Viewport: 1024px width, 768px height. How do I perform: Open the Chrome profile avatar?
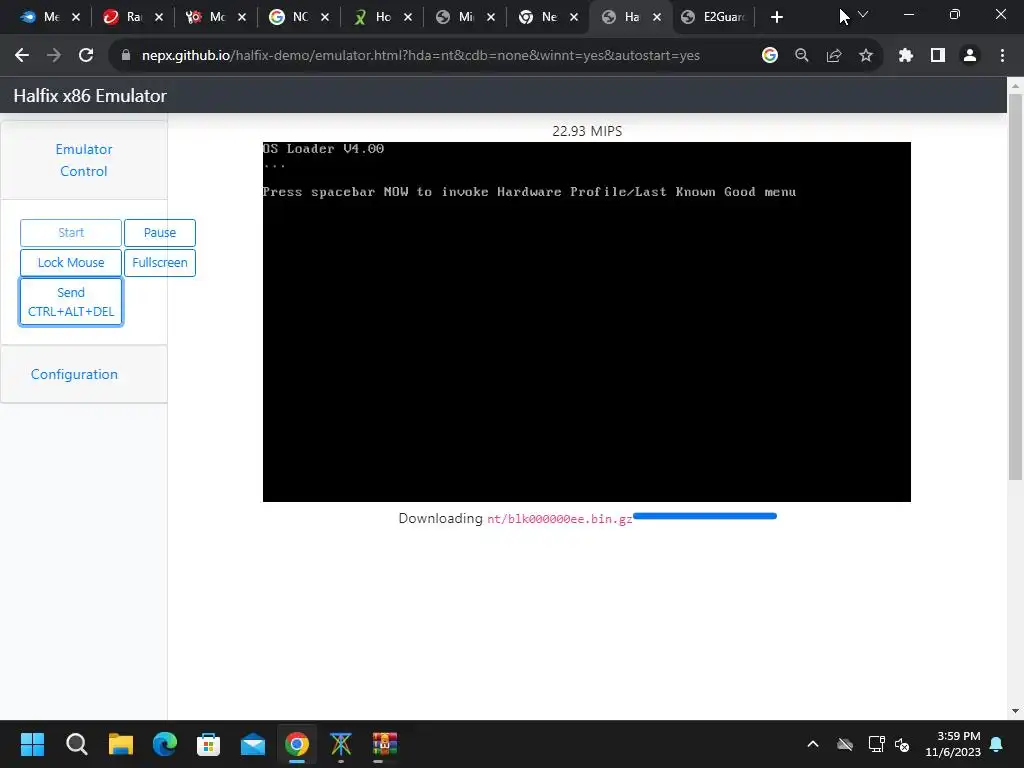click(970, 56)
